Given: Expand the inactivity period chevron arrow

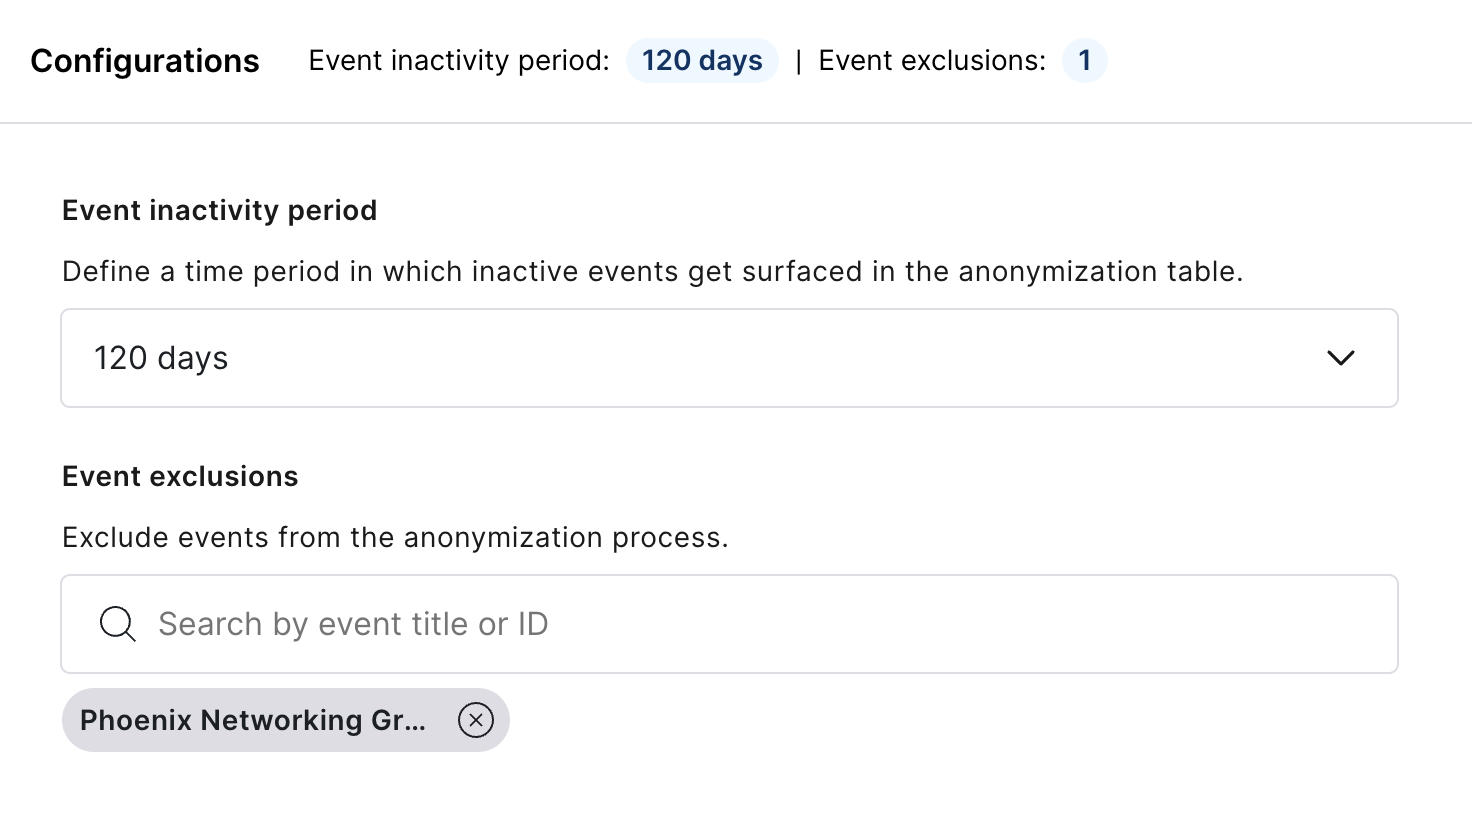Looking at the screenshot, I should pyautogui.click(x=1340, y=358).
